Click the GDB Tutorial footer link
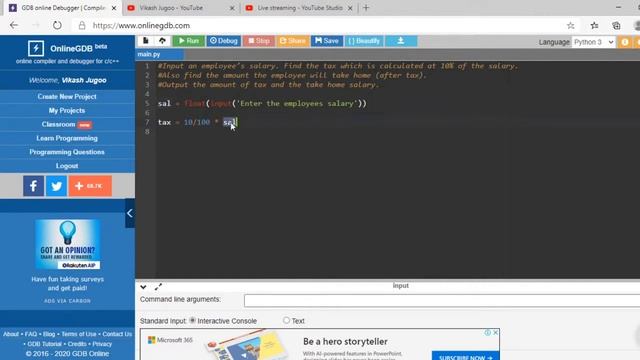Viewport: 640px width, 360px height. click(x=44, y=344)
